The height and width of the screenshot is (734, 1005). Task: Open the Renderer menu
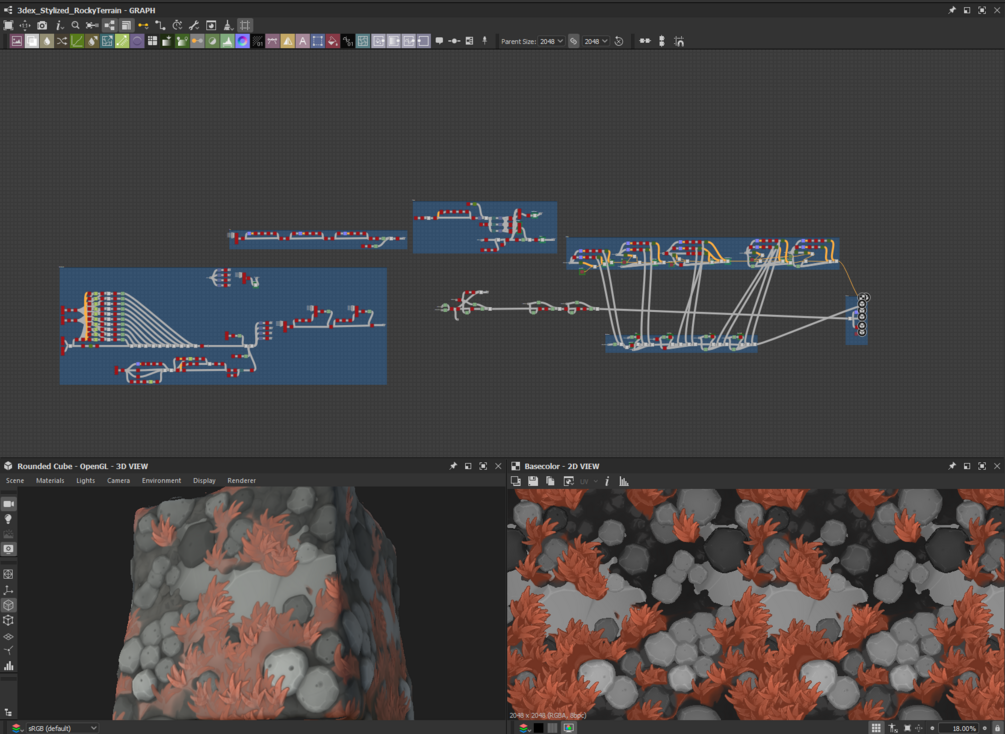pyautogui.click(x=241, y=480)
